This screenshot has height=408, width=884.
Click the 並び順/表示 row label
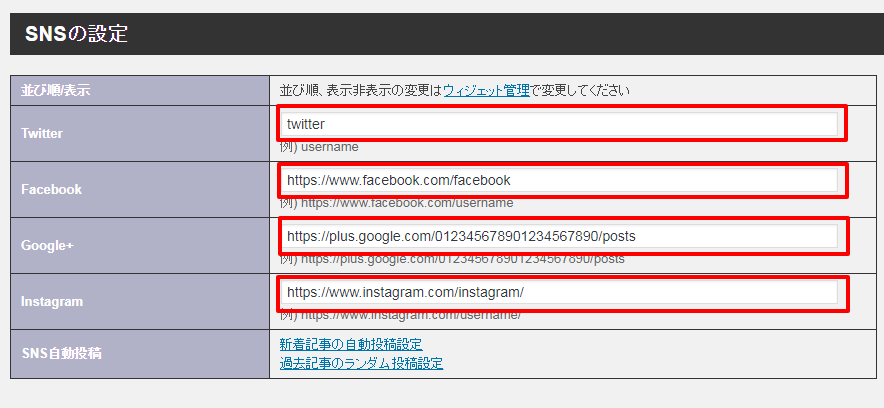tap(55, 91)
